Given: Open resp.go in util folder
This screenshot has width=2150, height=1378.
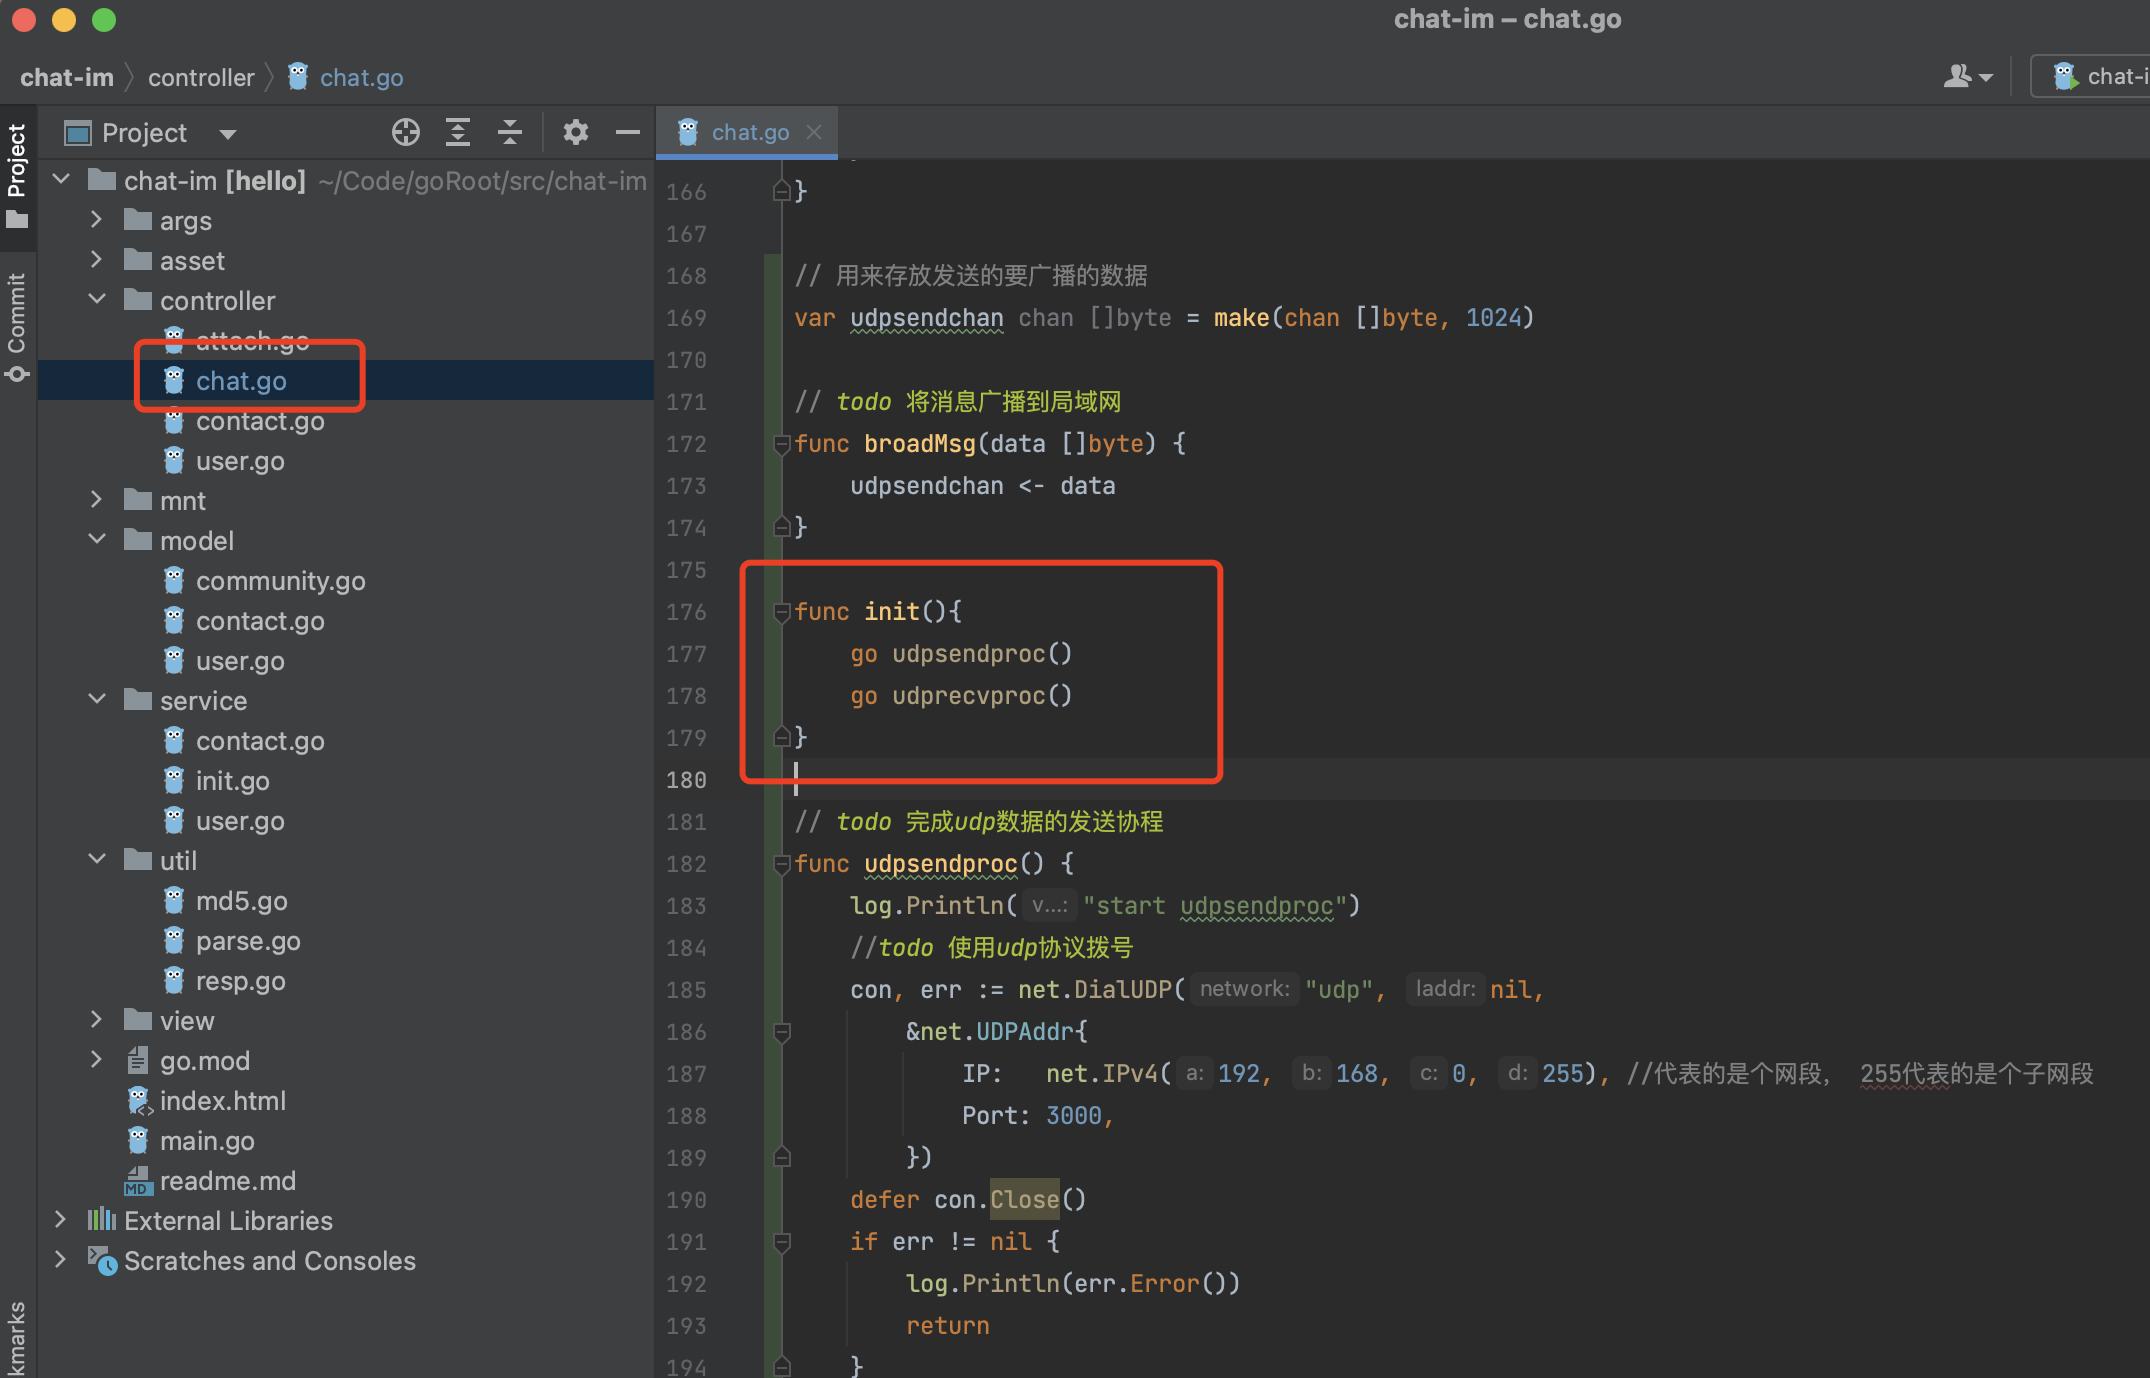Looking at the screenshot, I should (x=240, y=981).
